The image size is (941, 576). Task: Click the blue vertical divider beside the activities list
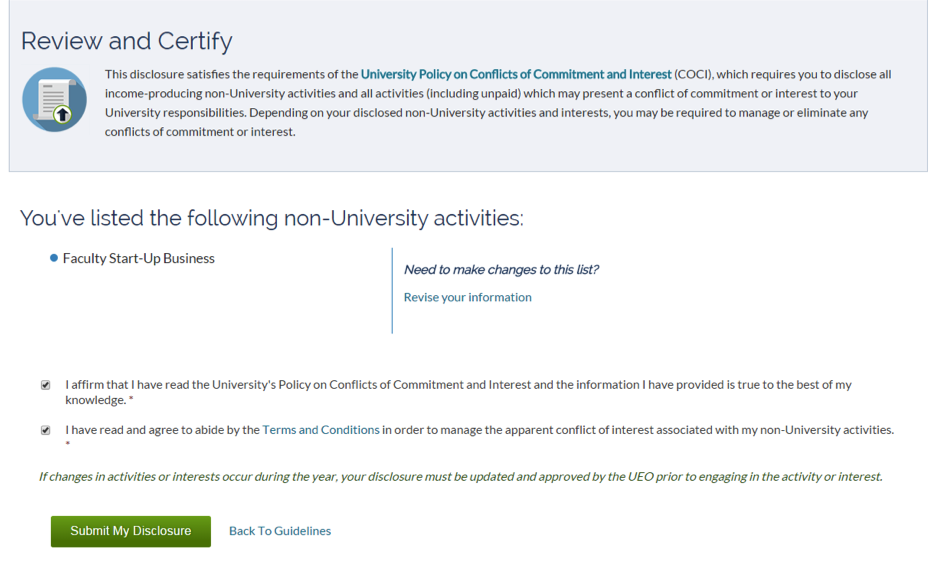tap(392, 290)
